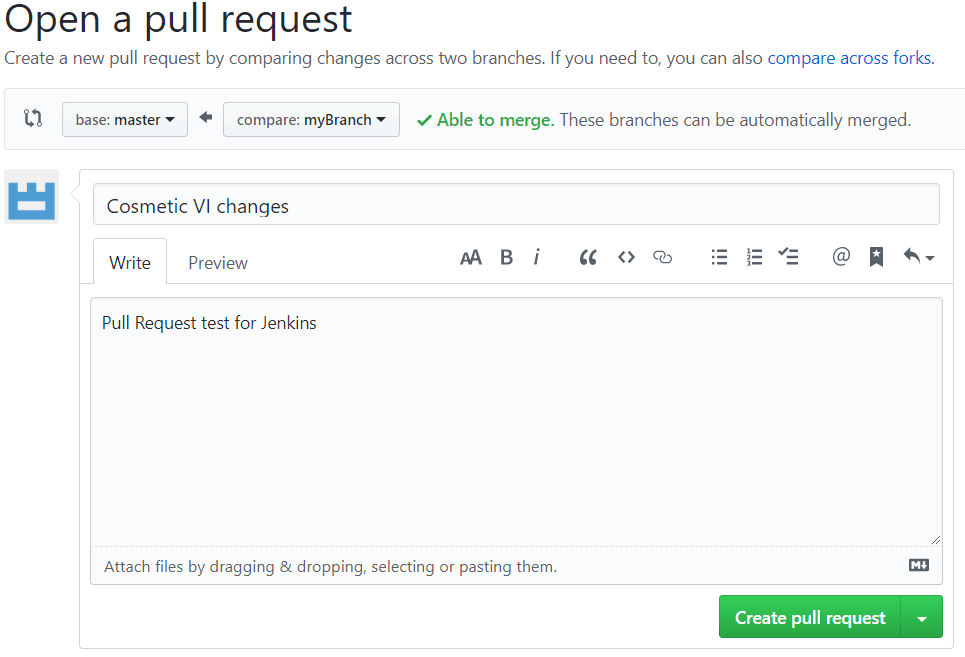Mention a user with @ icon
The image size is (965, 657).
pos(841,258)
